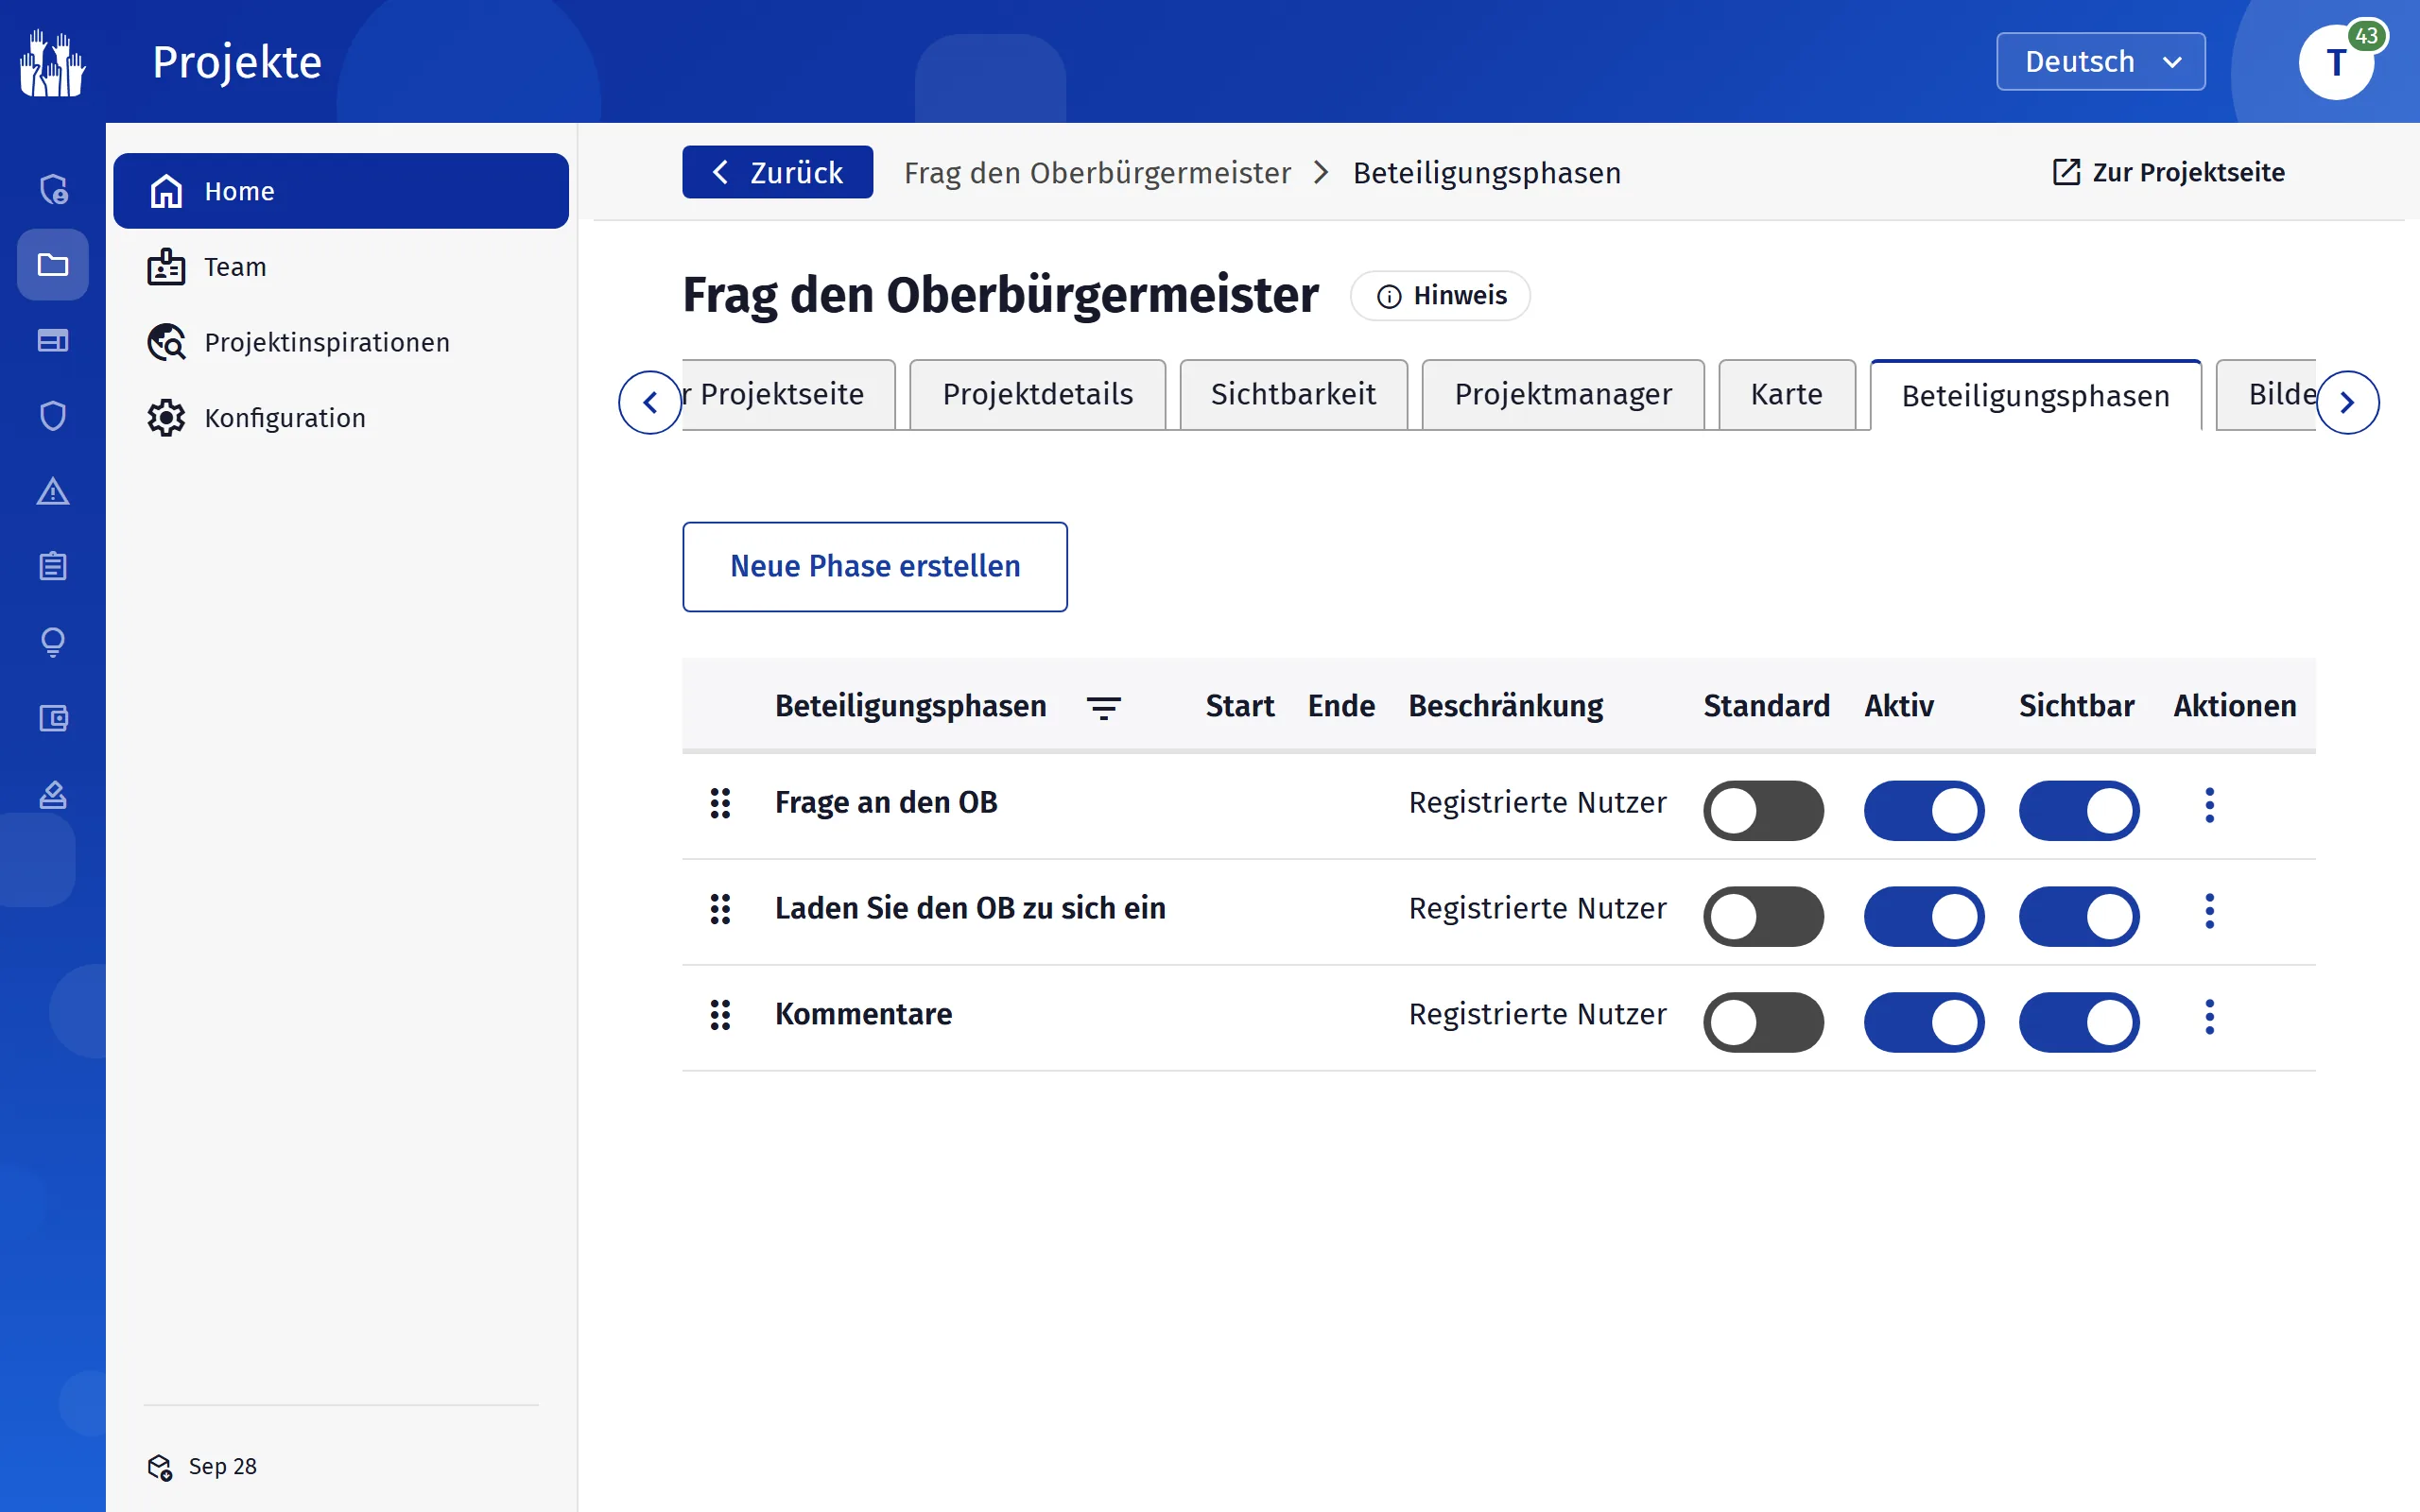Open the Deutsch language dropdown
The width and height of the screenshot is (2420, 1512).
tap(2100, 62)
